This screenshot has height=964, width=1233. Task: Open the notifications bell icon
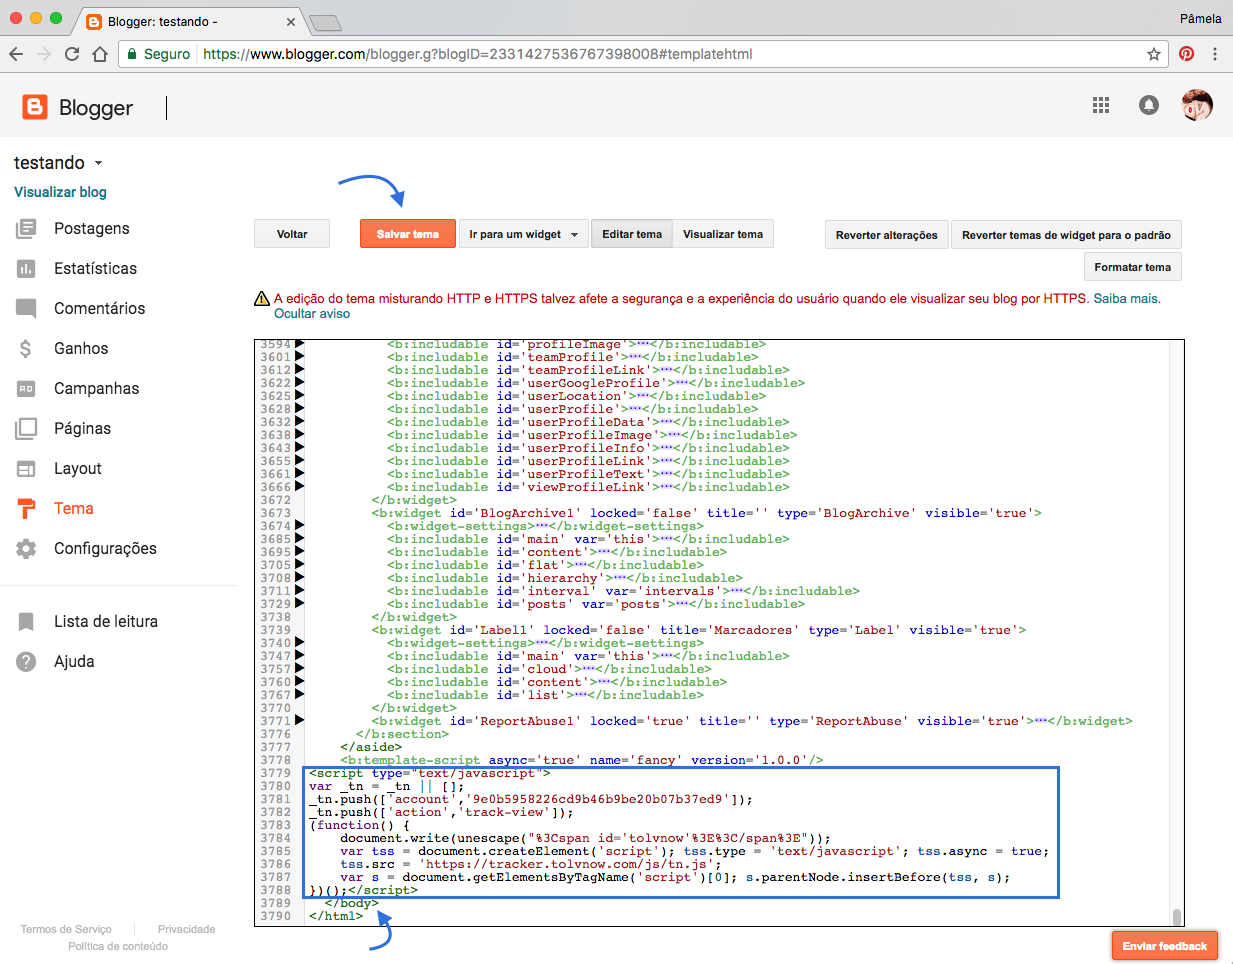1149,105
